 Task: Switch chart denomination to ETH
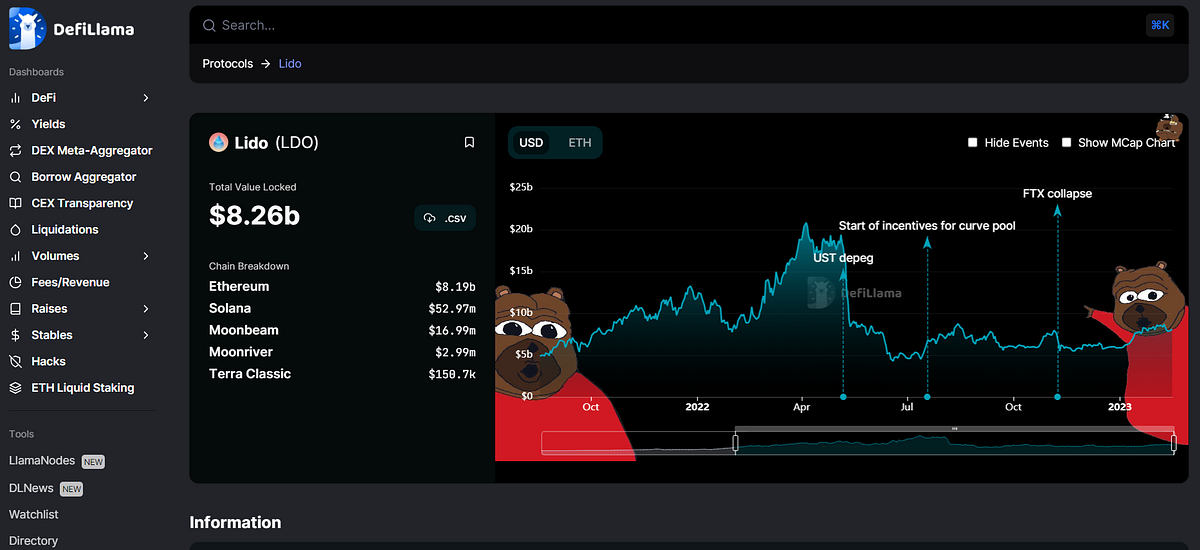[x=580, y=143]
